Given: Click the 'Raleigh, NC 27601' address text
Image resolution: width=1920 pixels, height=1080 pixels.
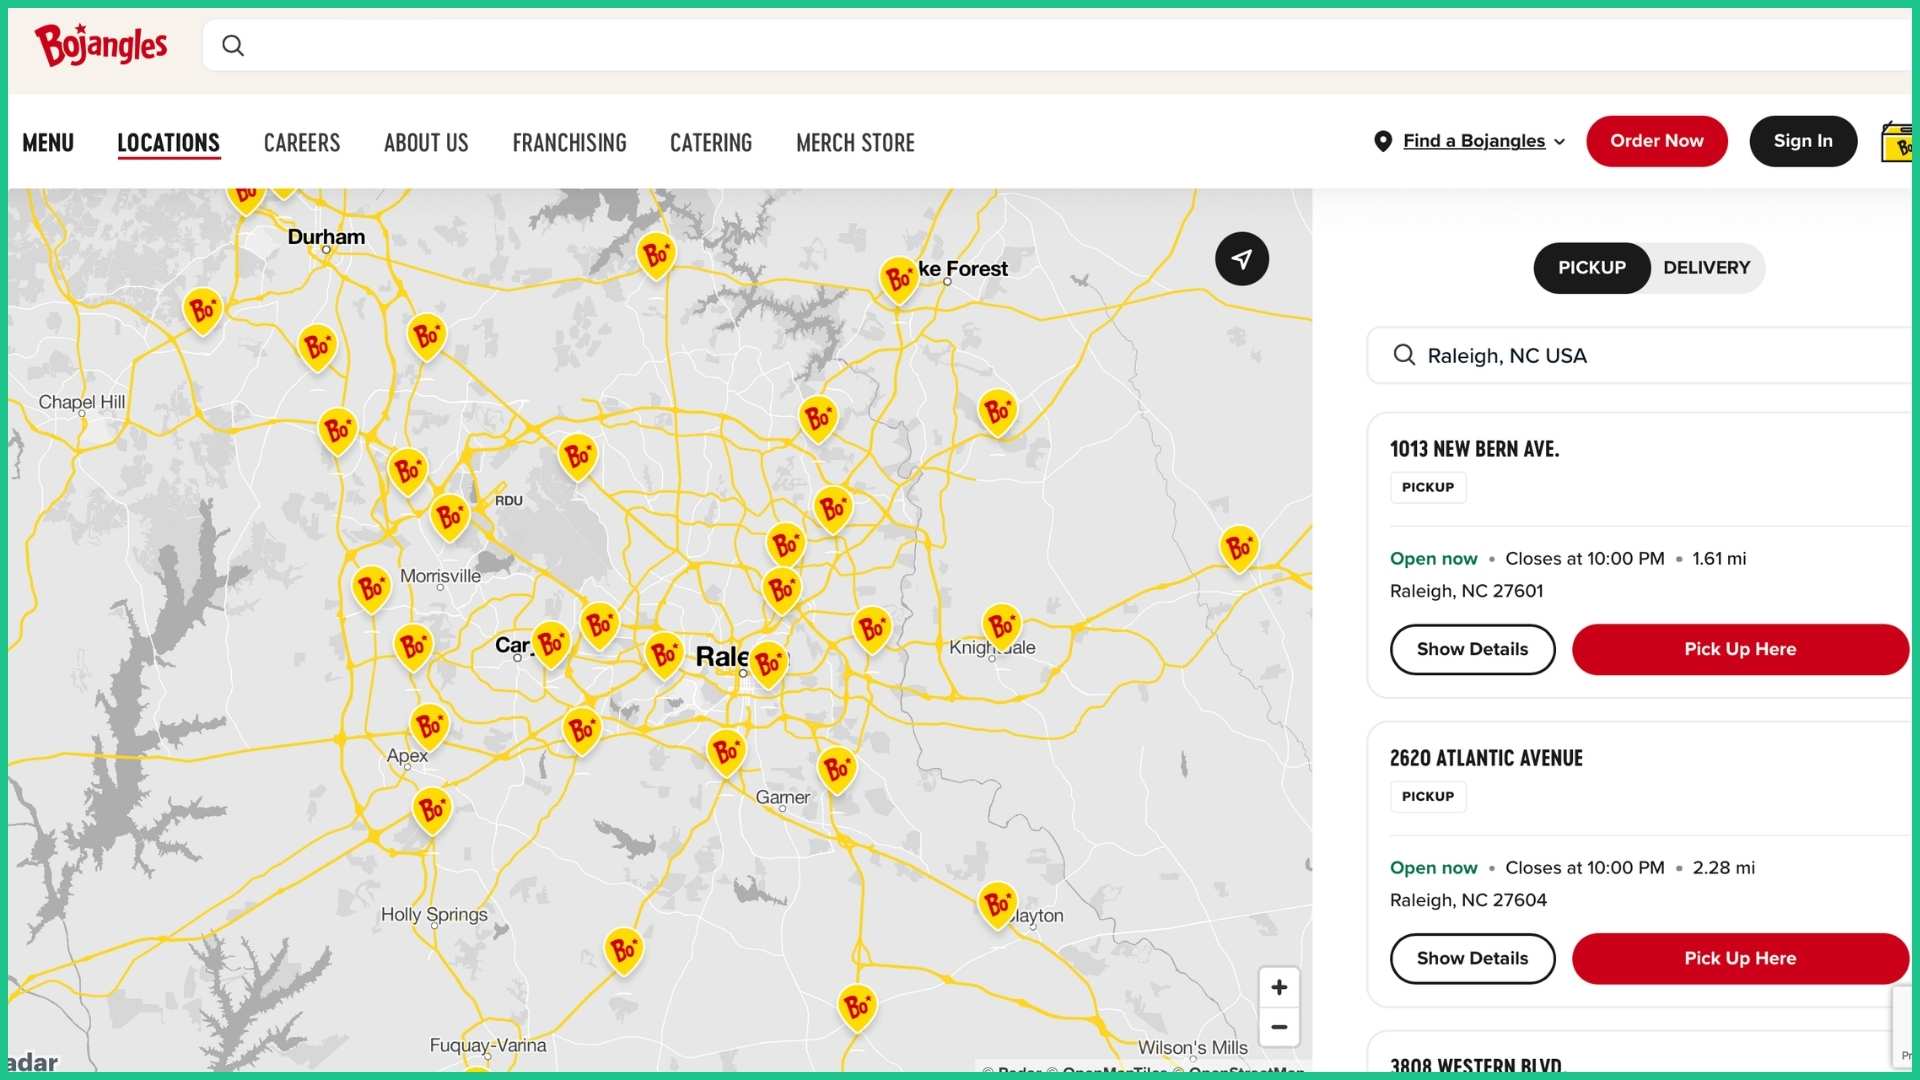Looking at the screenshot, I should pos(1466,591).
